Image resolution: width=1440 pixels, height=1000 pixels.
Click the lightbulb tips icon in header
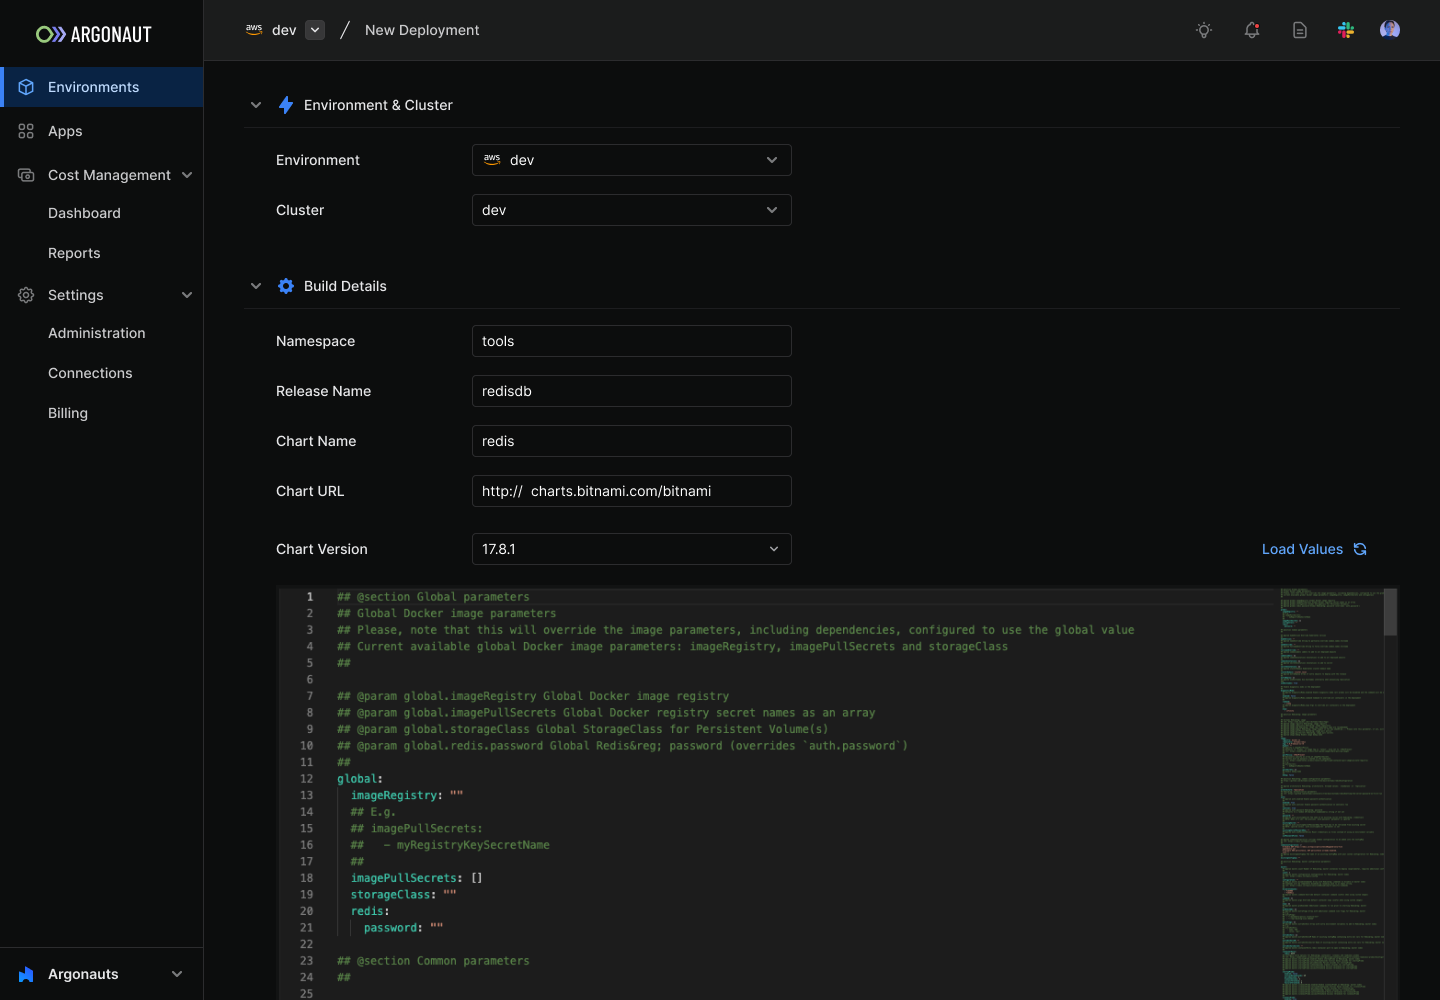point(1203,30)
